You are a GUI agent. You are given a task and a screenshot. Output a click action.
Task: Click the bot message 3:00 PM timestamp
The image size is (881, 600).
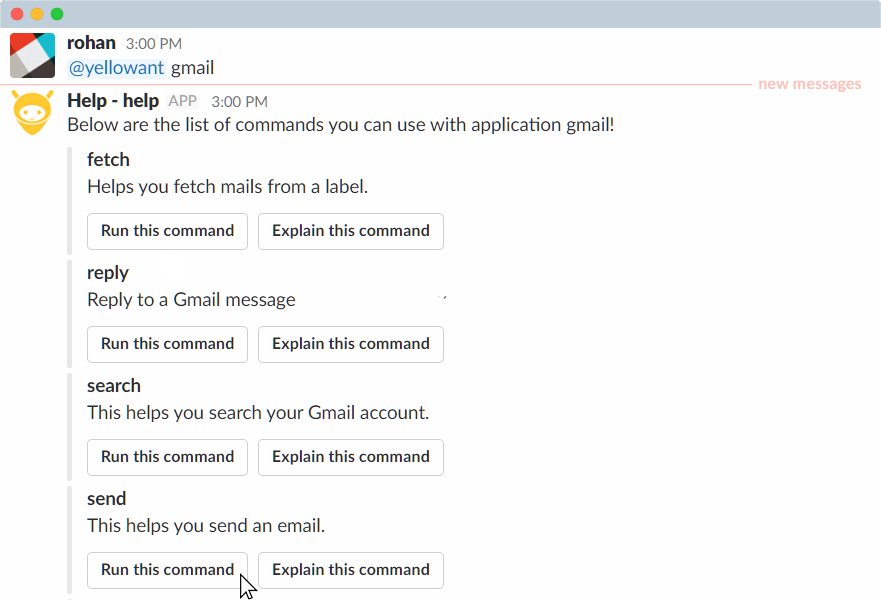[239, 102]
